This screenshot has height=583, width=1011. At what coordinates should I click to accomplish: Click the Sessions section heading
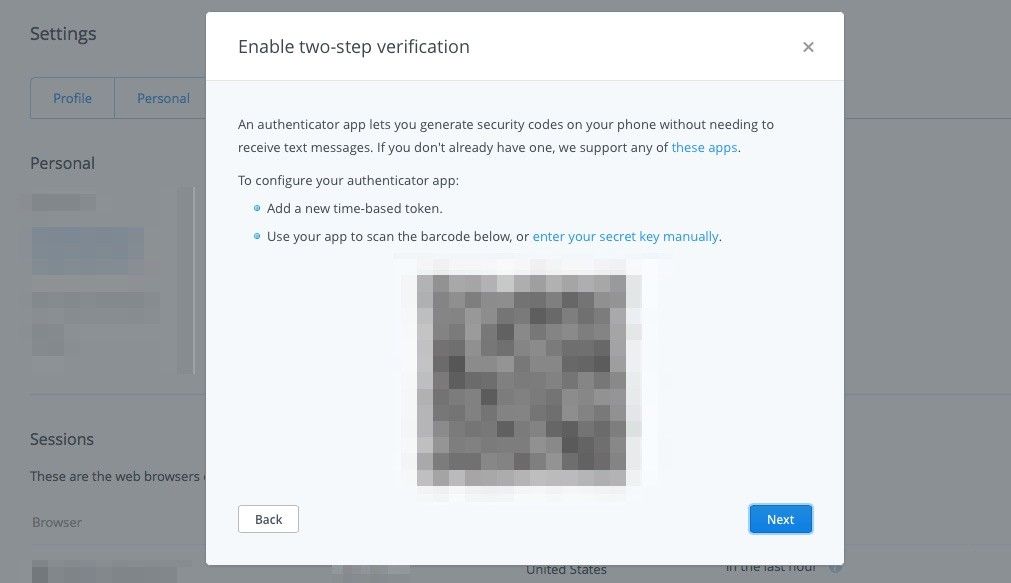tap(62, 439)
